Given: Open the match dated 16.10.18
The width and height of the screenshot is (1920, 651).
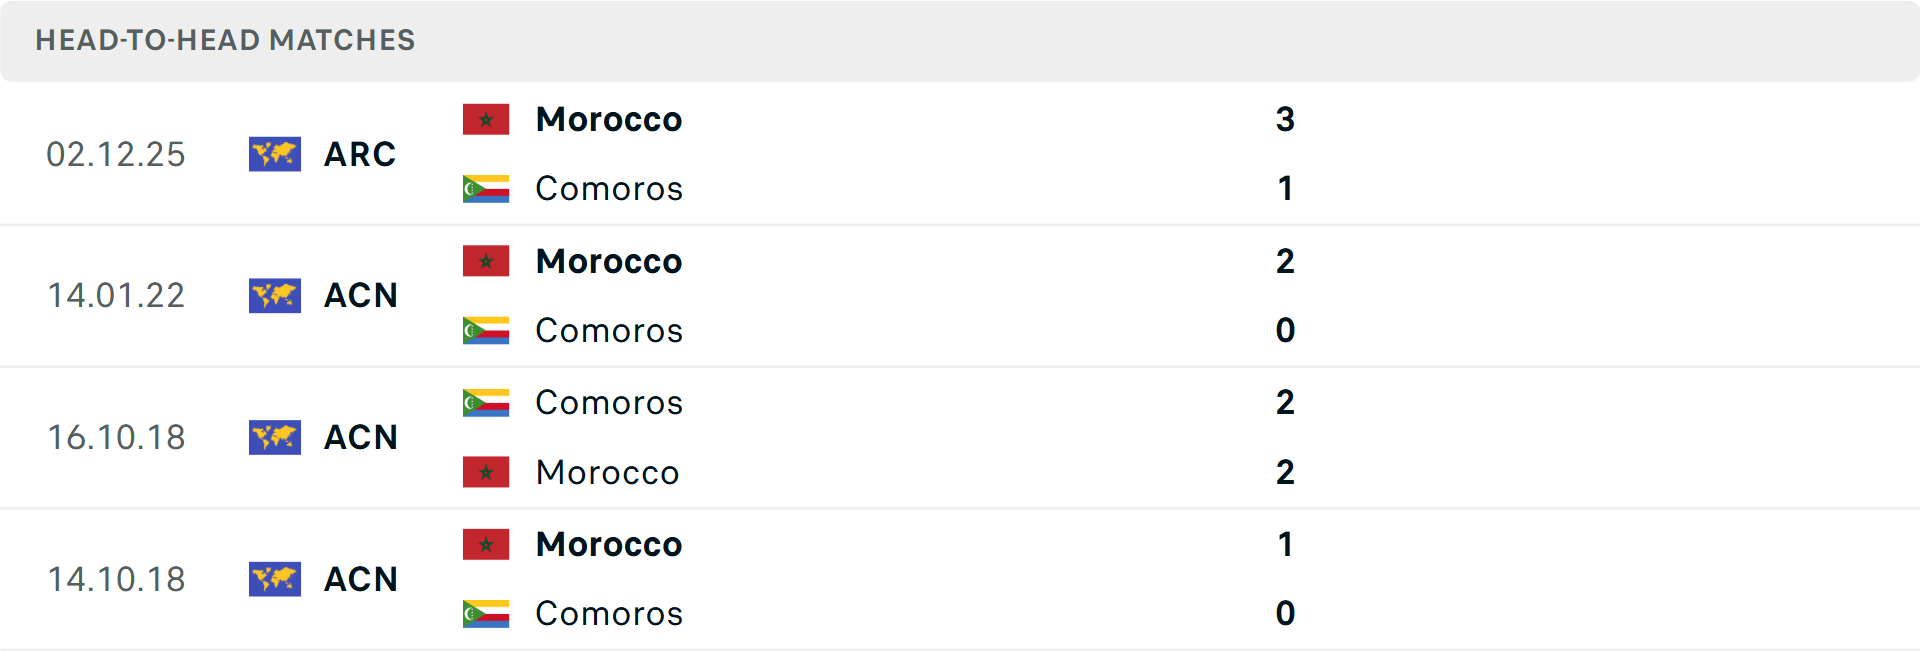Looking at the screenshot, I should point(117,438).
